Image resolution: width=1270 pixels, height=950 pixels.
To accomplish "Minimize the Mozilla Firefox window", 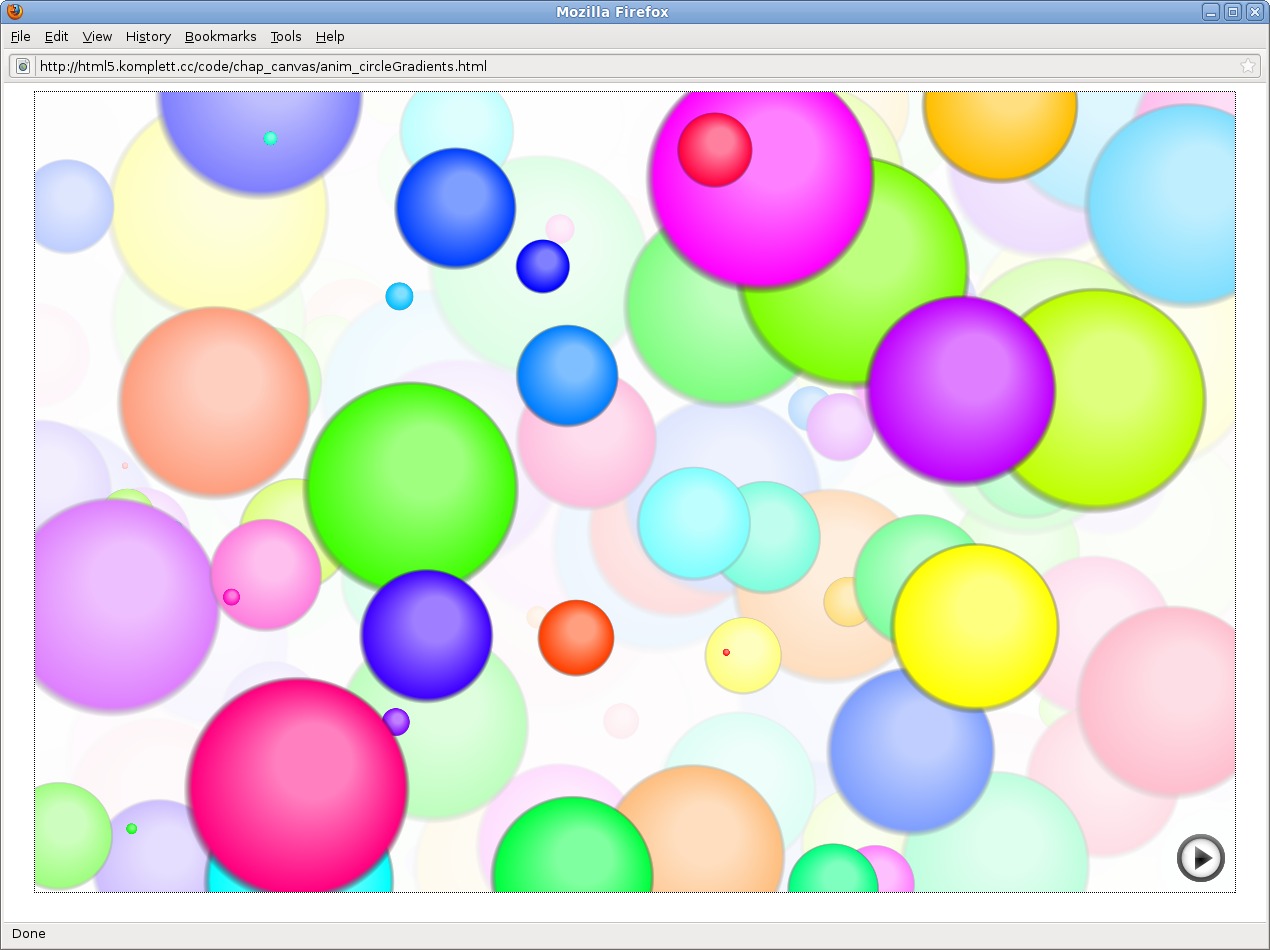I will click(1211, 12).
